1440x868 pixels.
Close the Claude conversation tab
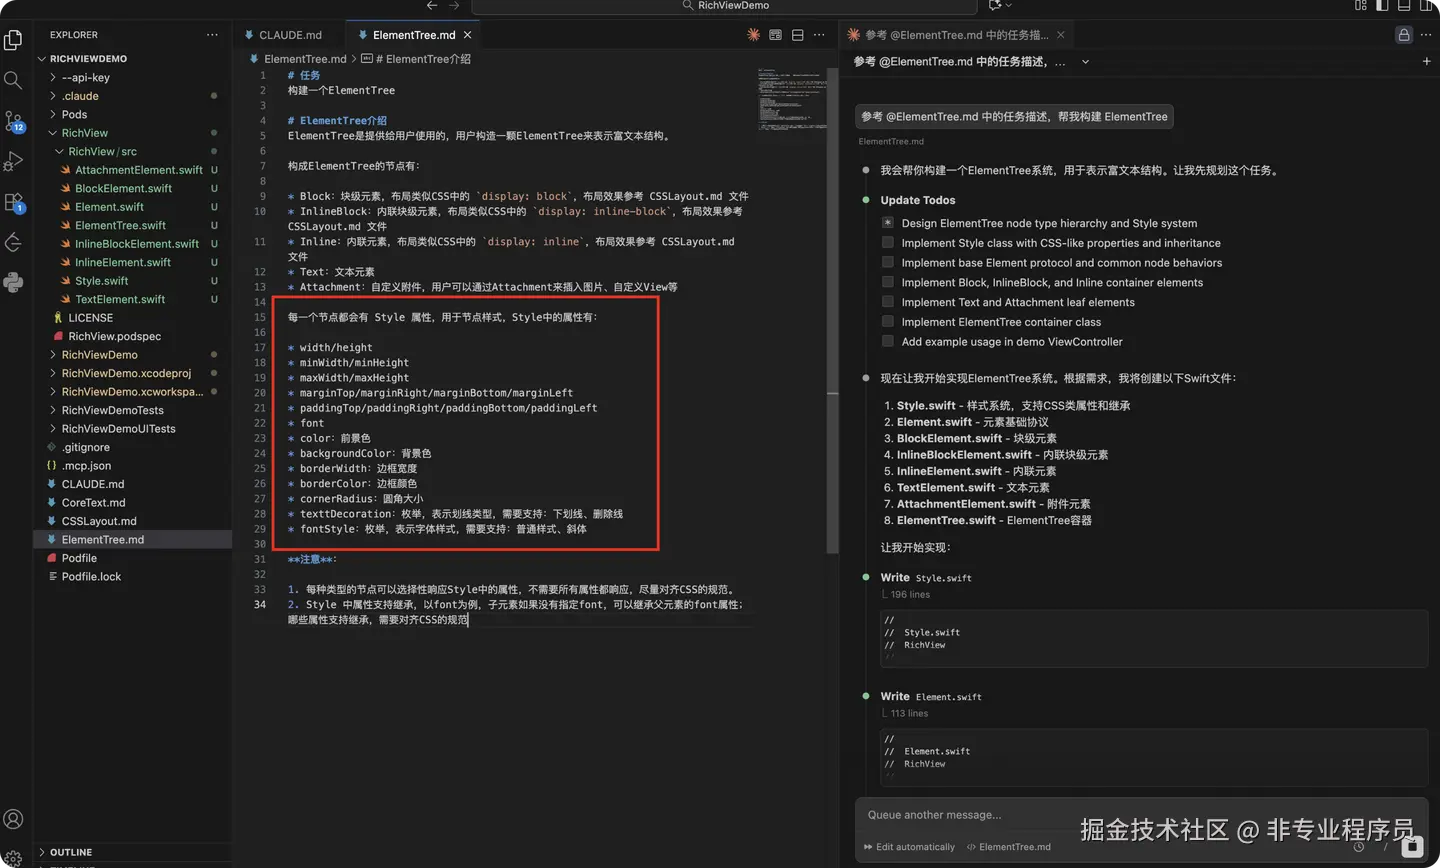[1061, 35]
